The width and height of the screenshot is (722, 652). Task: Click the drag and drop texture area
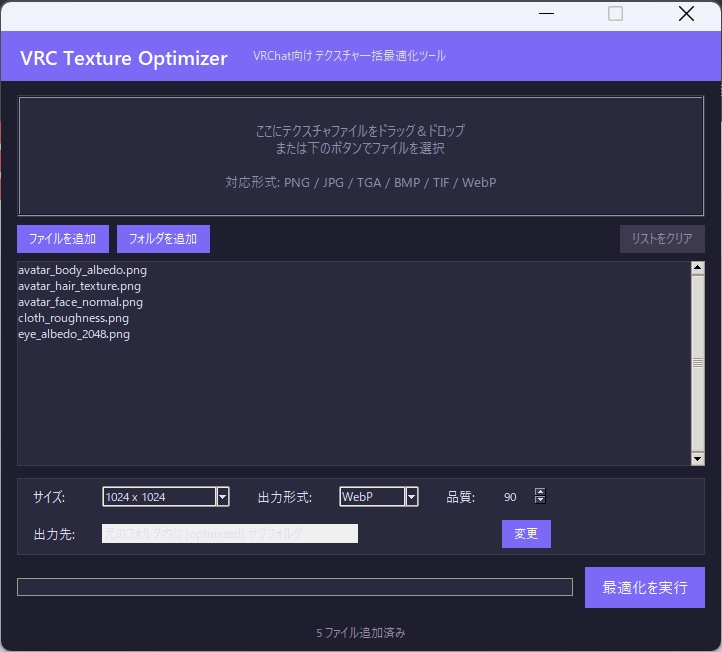tap(361, 156)
